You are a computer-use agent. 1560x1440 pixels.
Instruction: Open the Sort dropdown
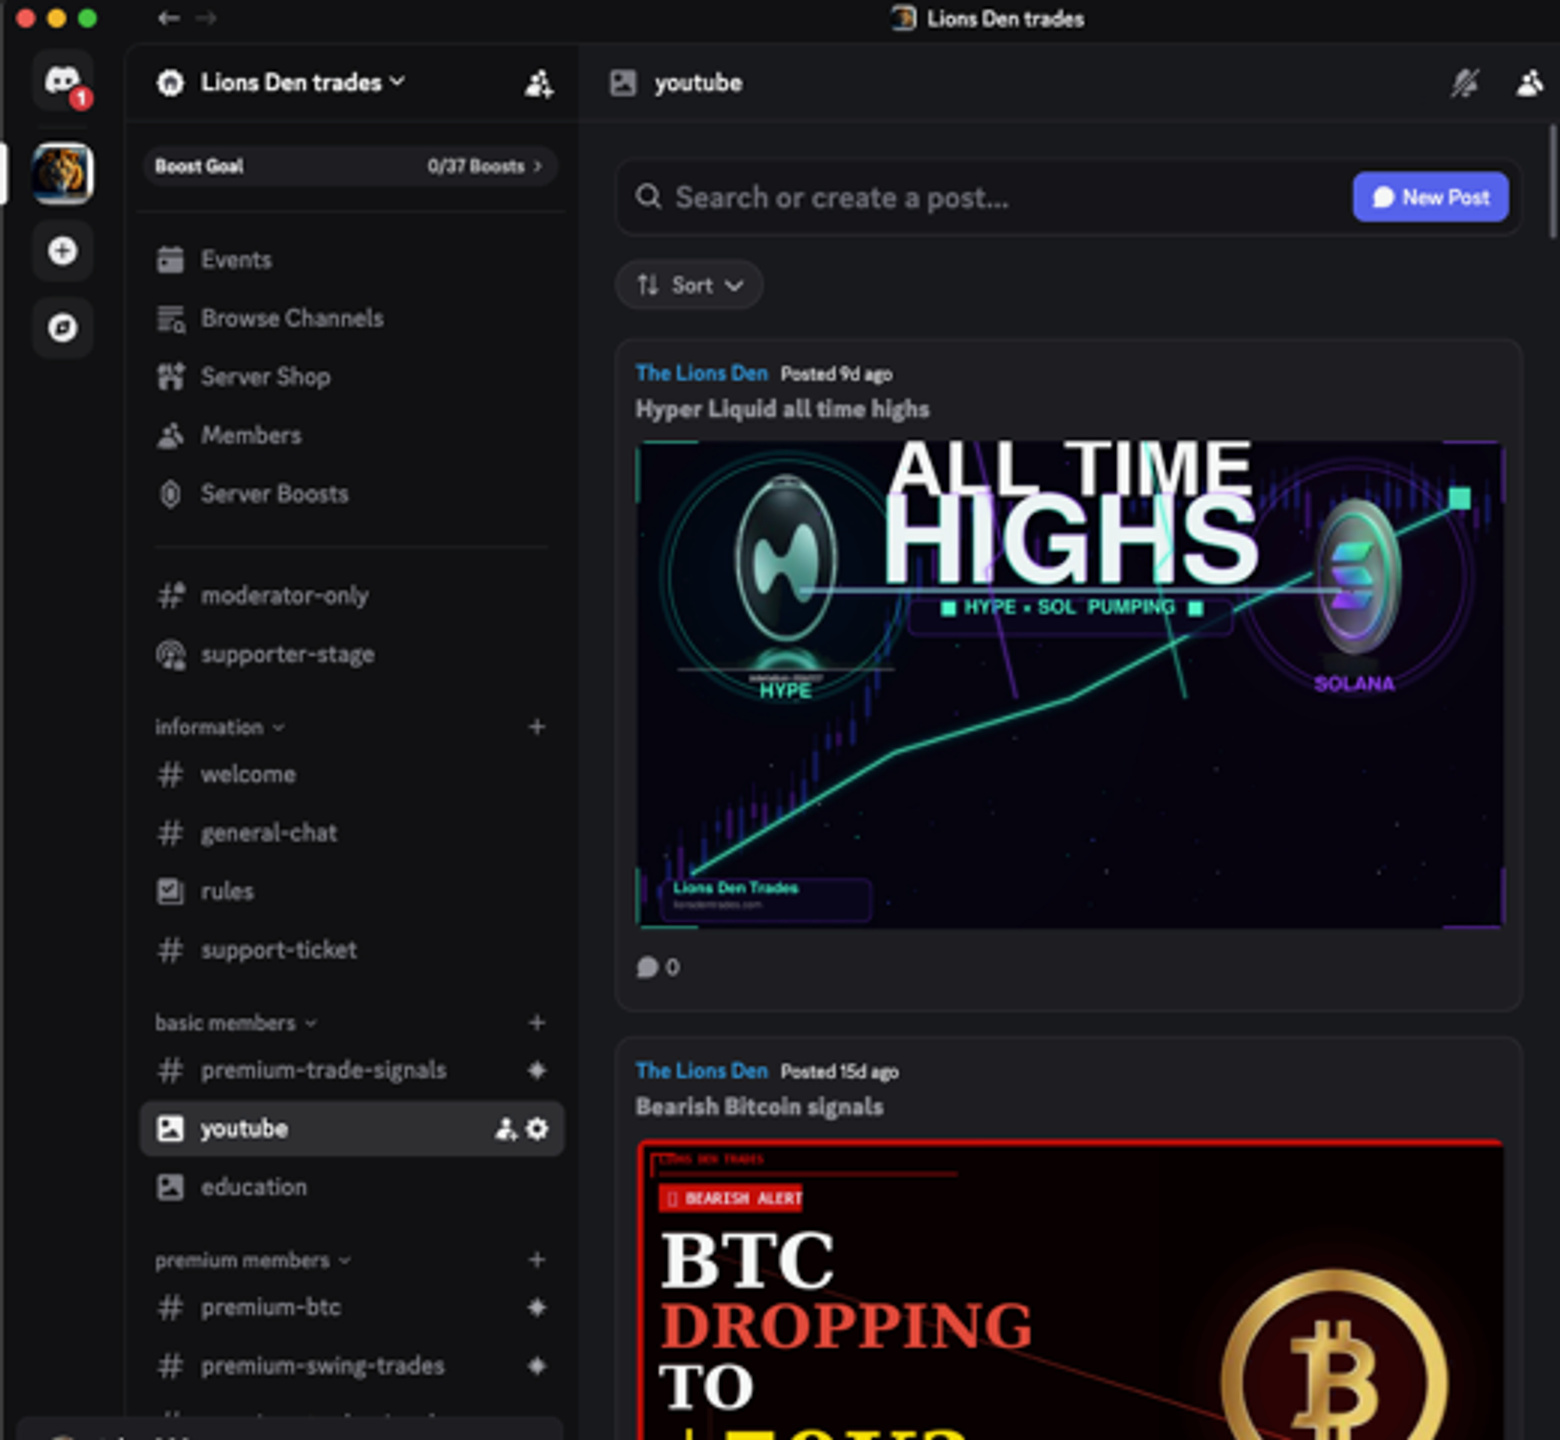690,286
